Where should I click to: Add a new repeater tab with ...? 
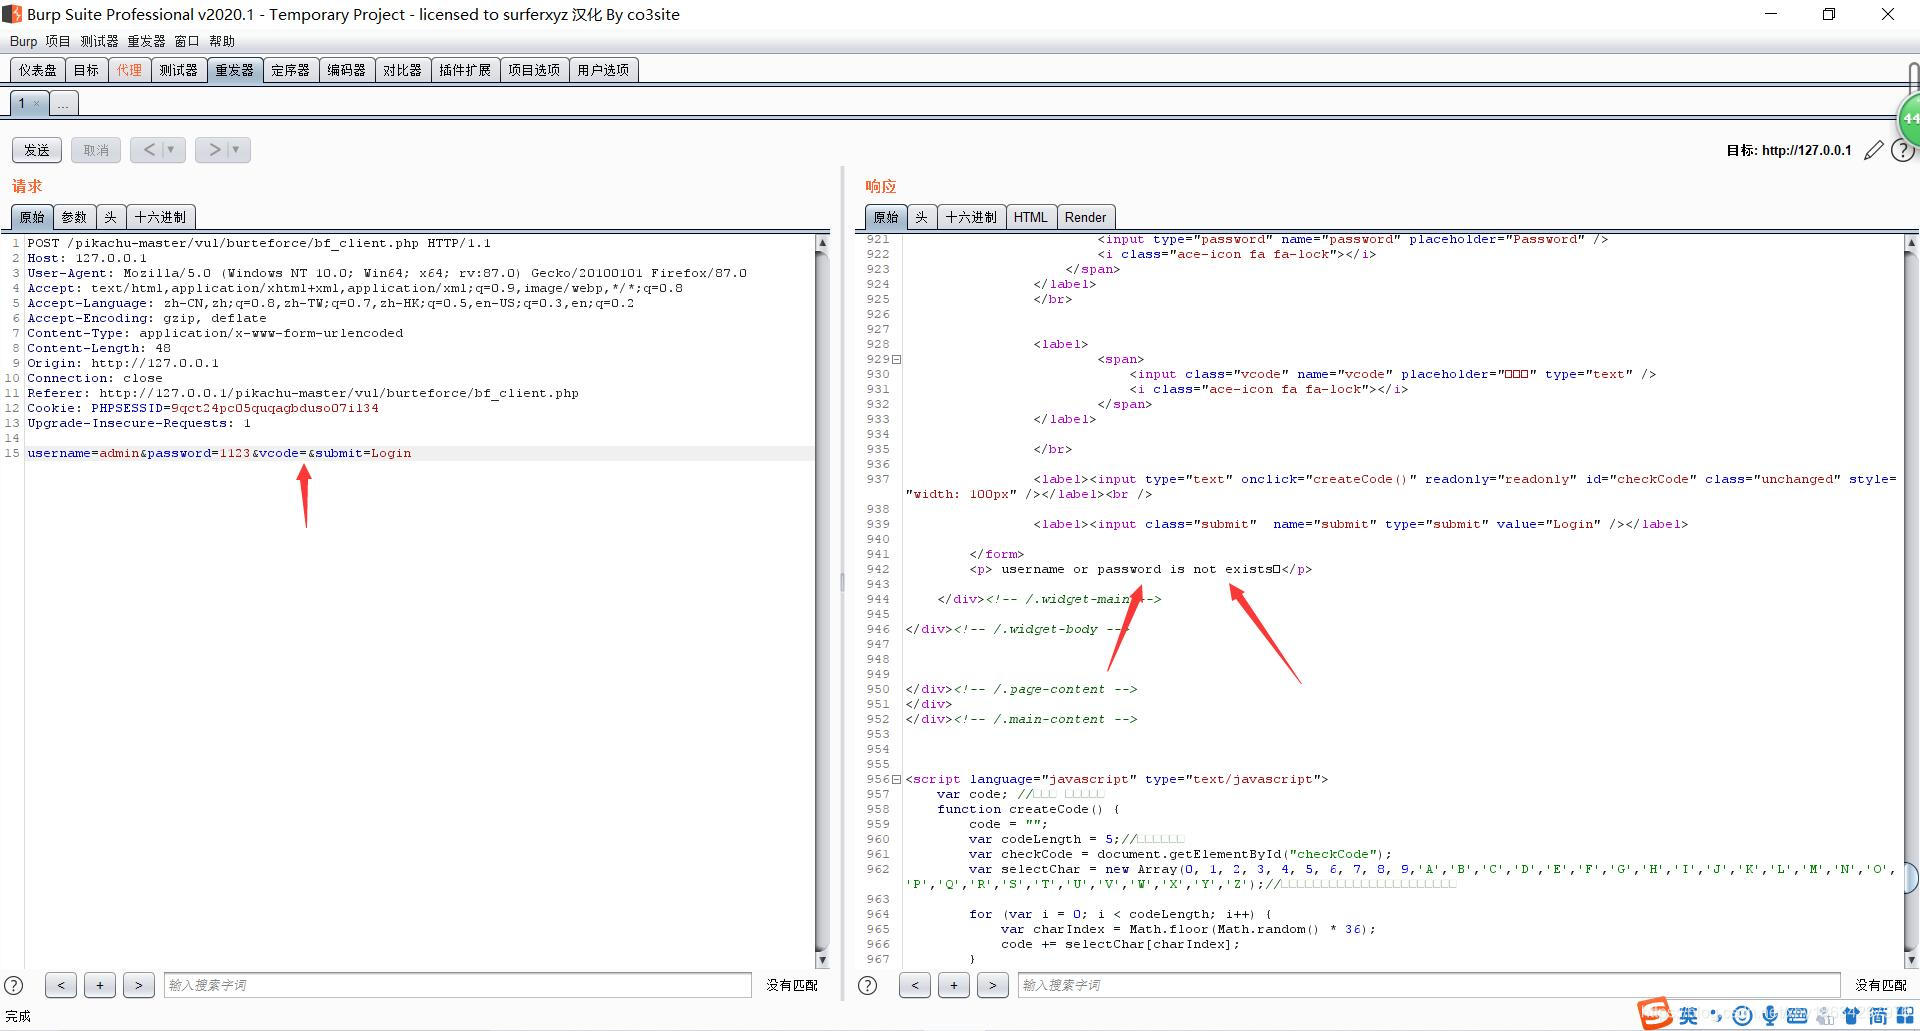pos(63,103)
